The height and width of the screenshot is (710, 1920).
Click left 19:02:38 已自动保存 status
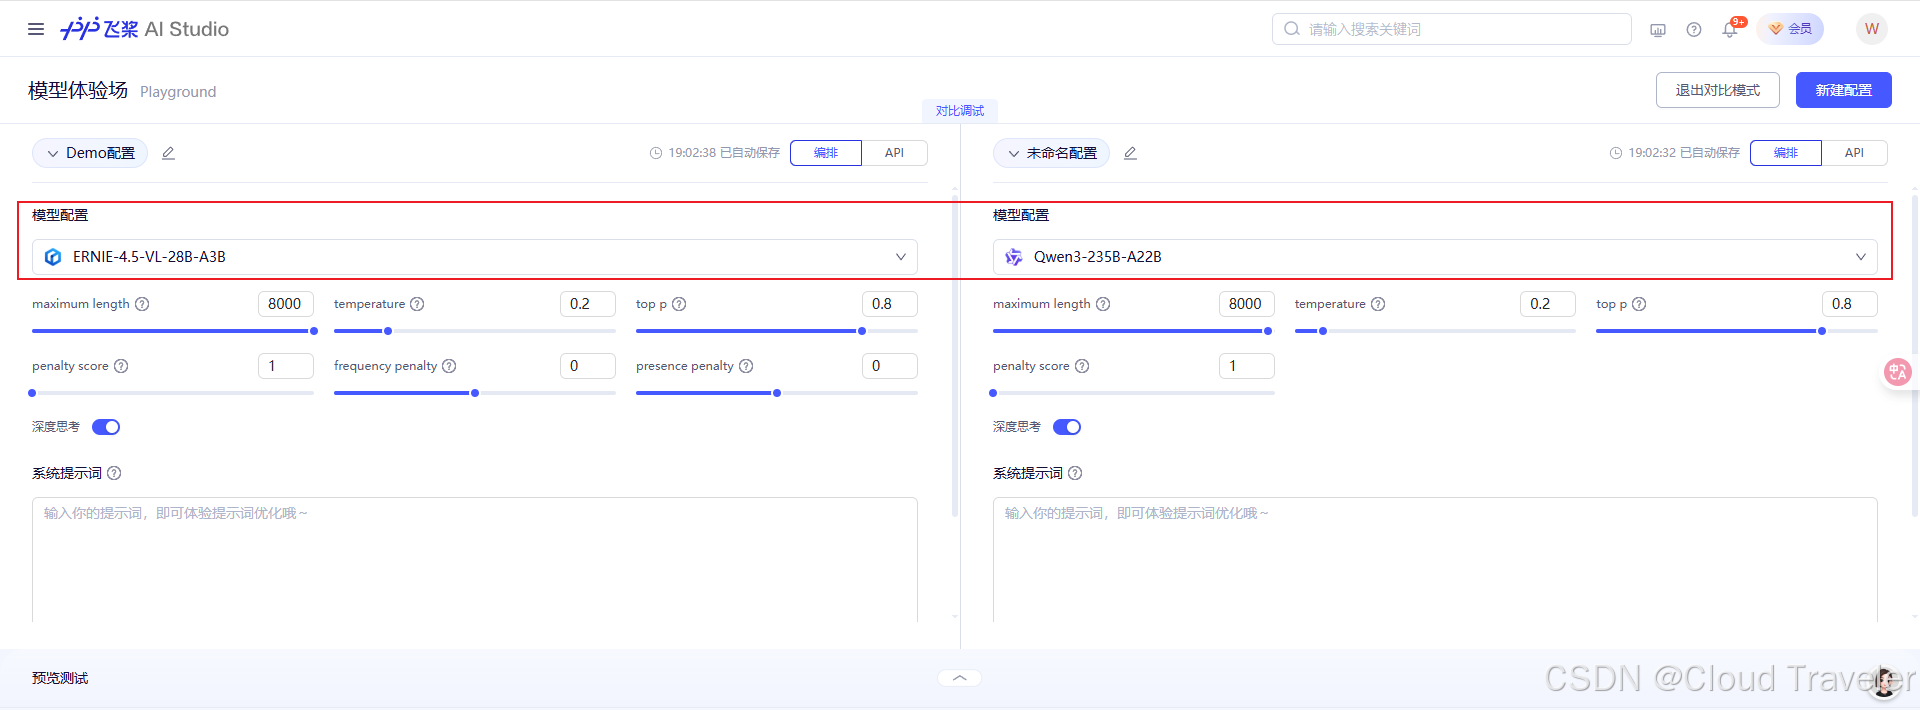coord(715,153)
